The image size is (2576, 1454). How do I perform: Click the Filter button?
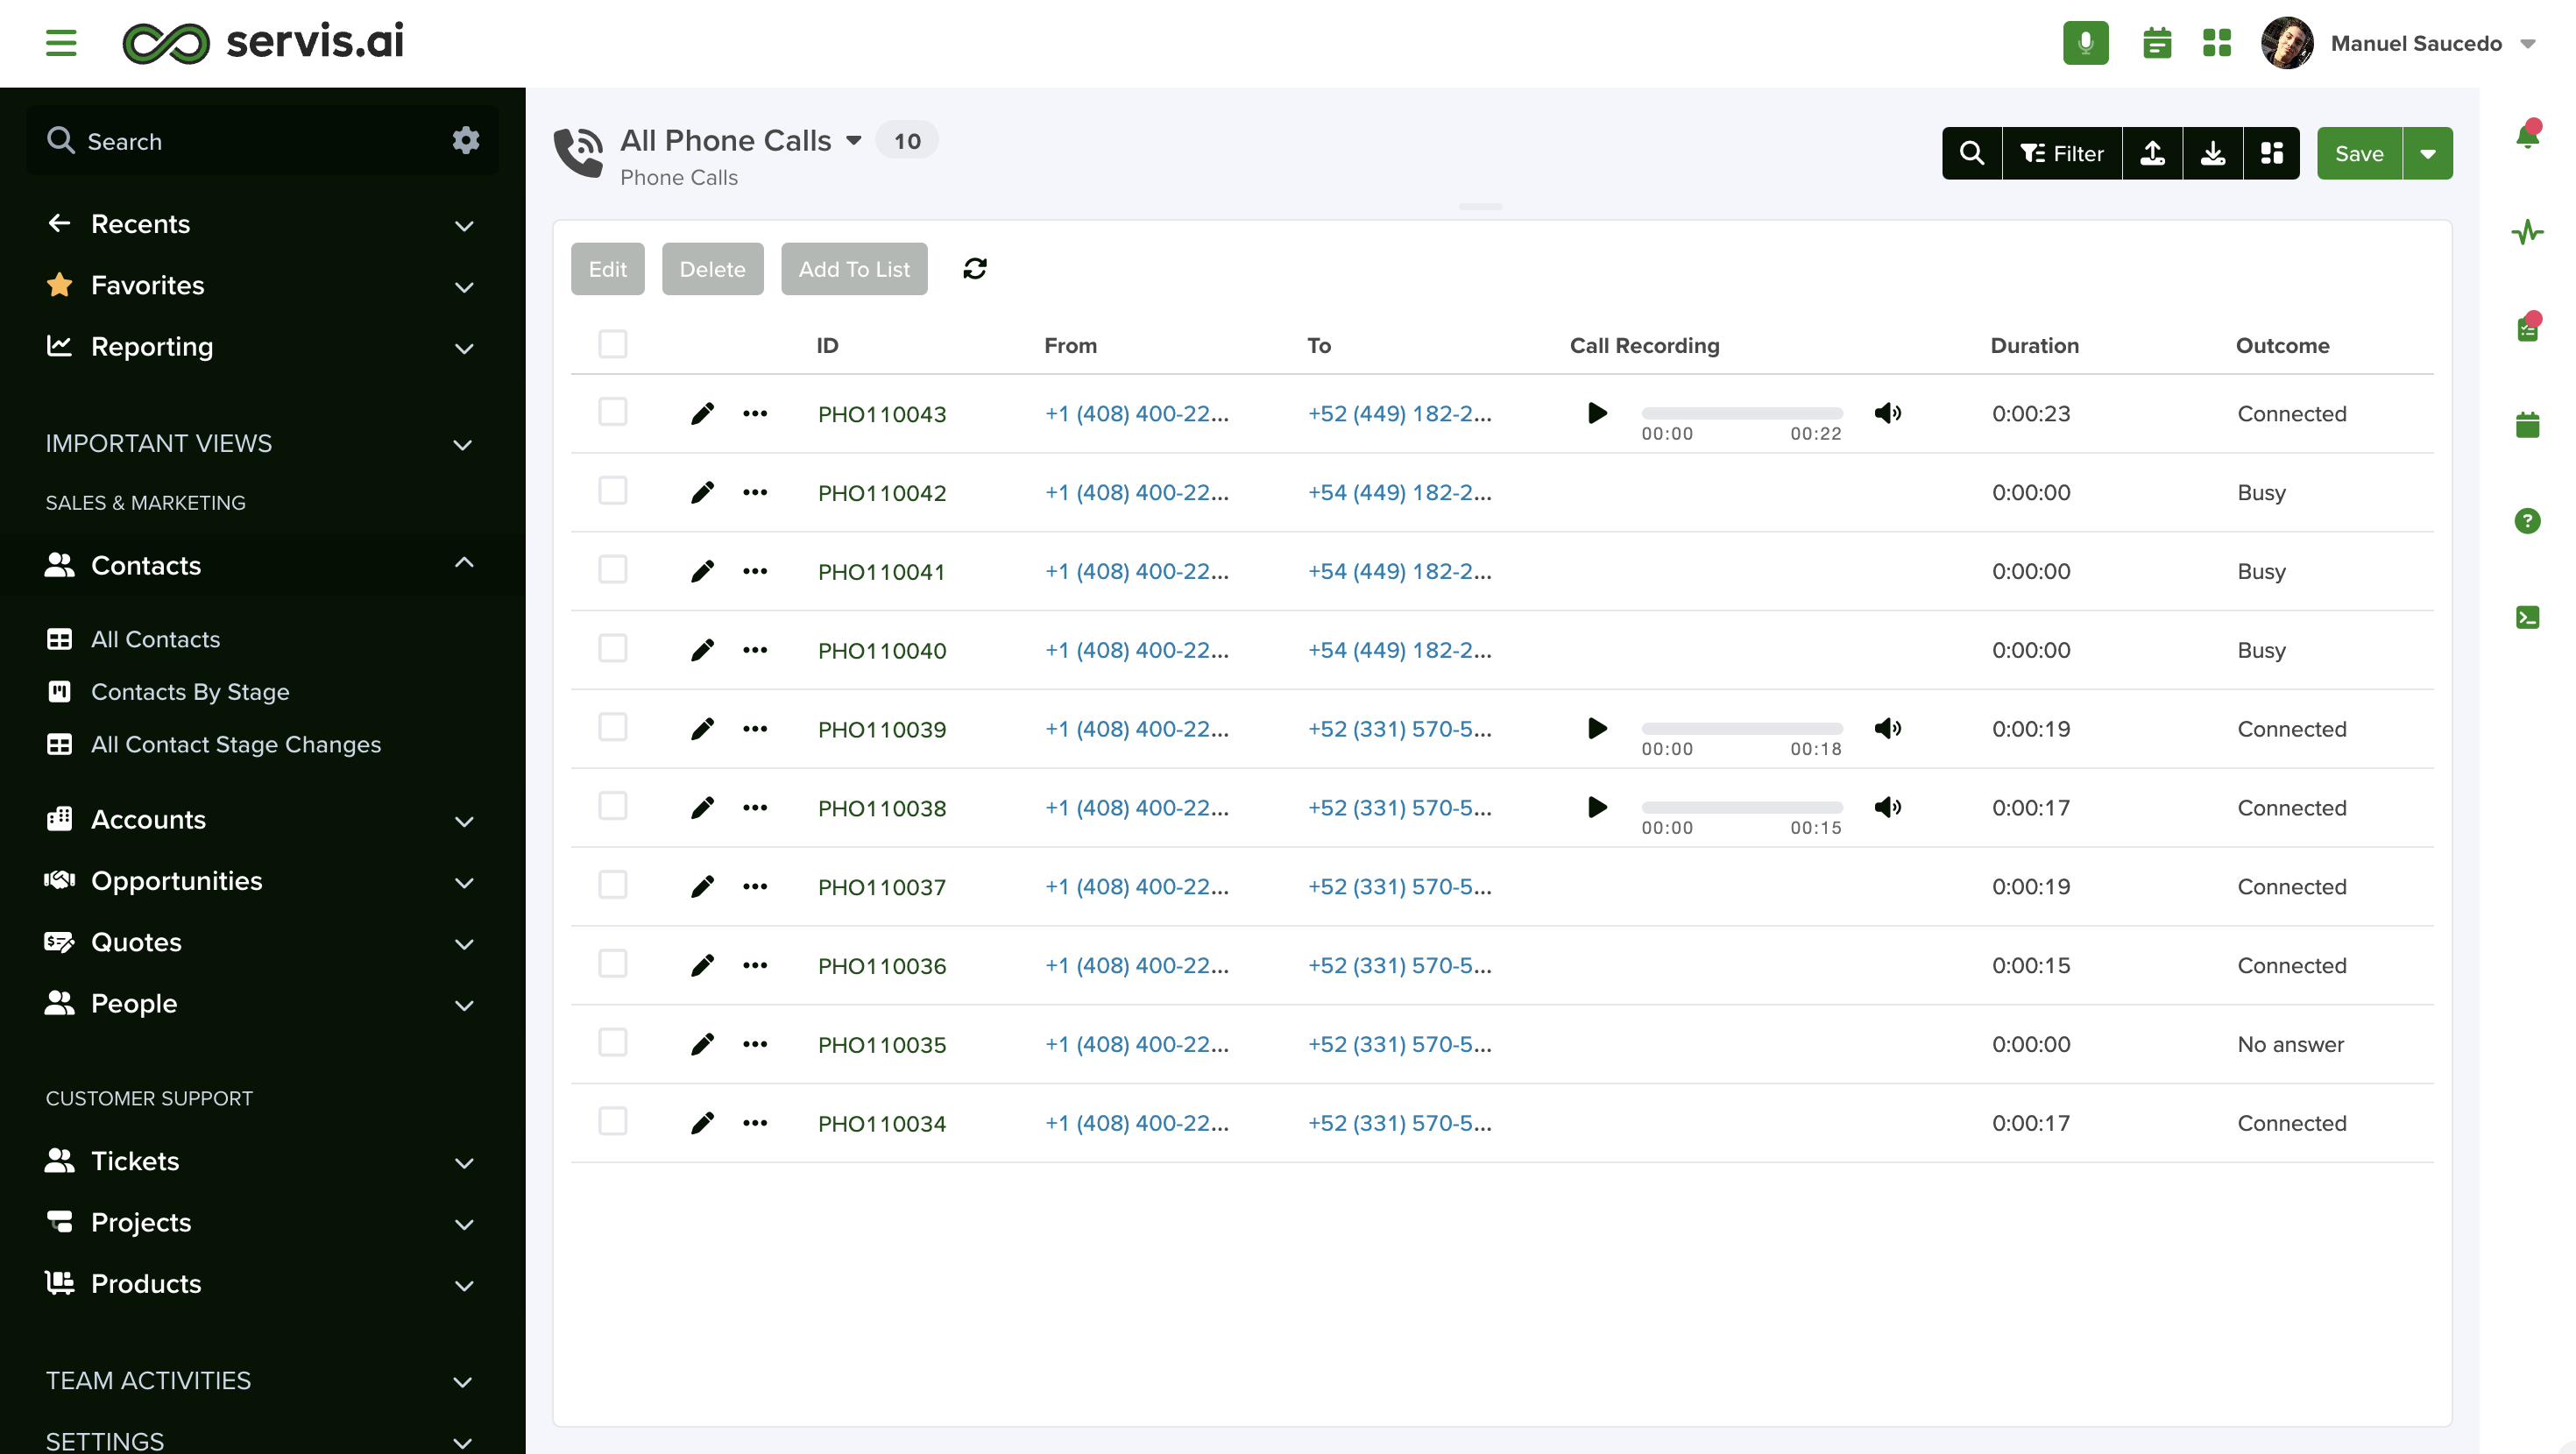coord(2062,153)
